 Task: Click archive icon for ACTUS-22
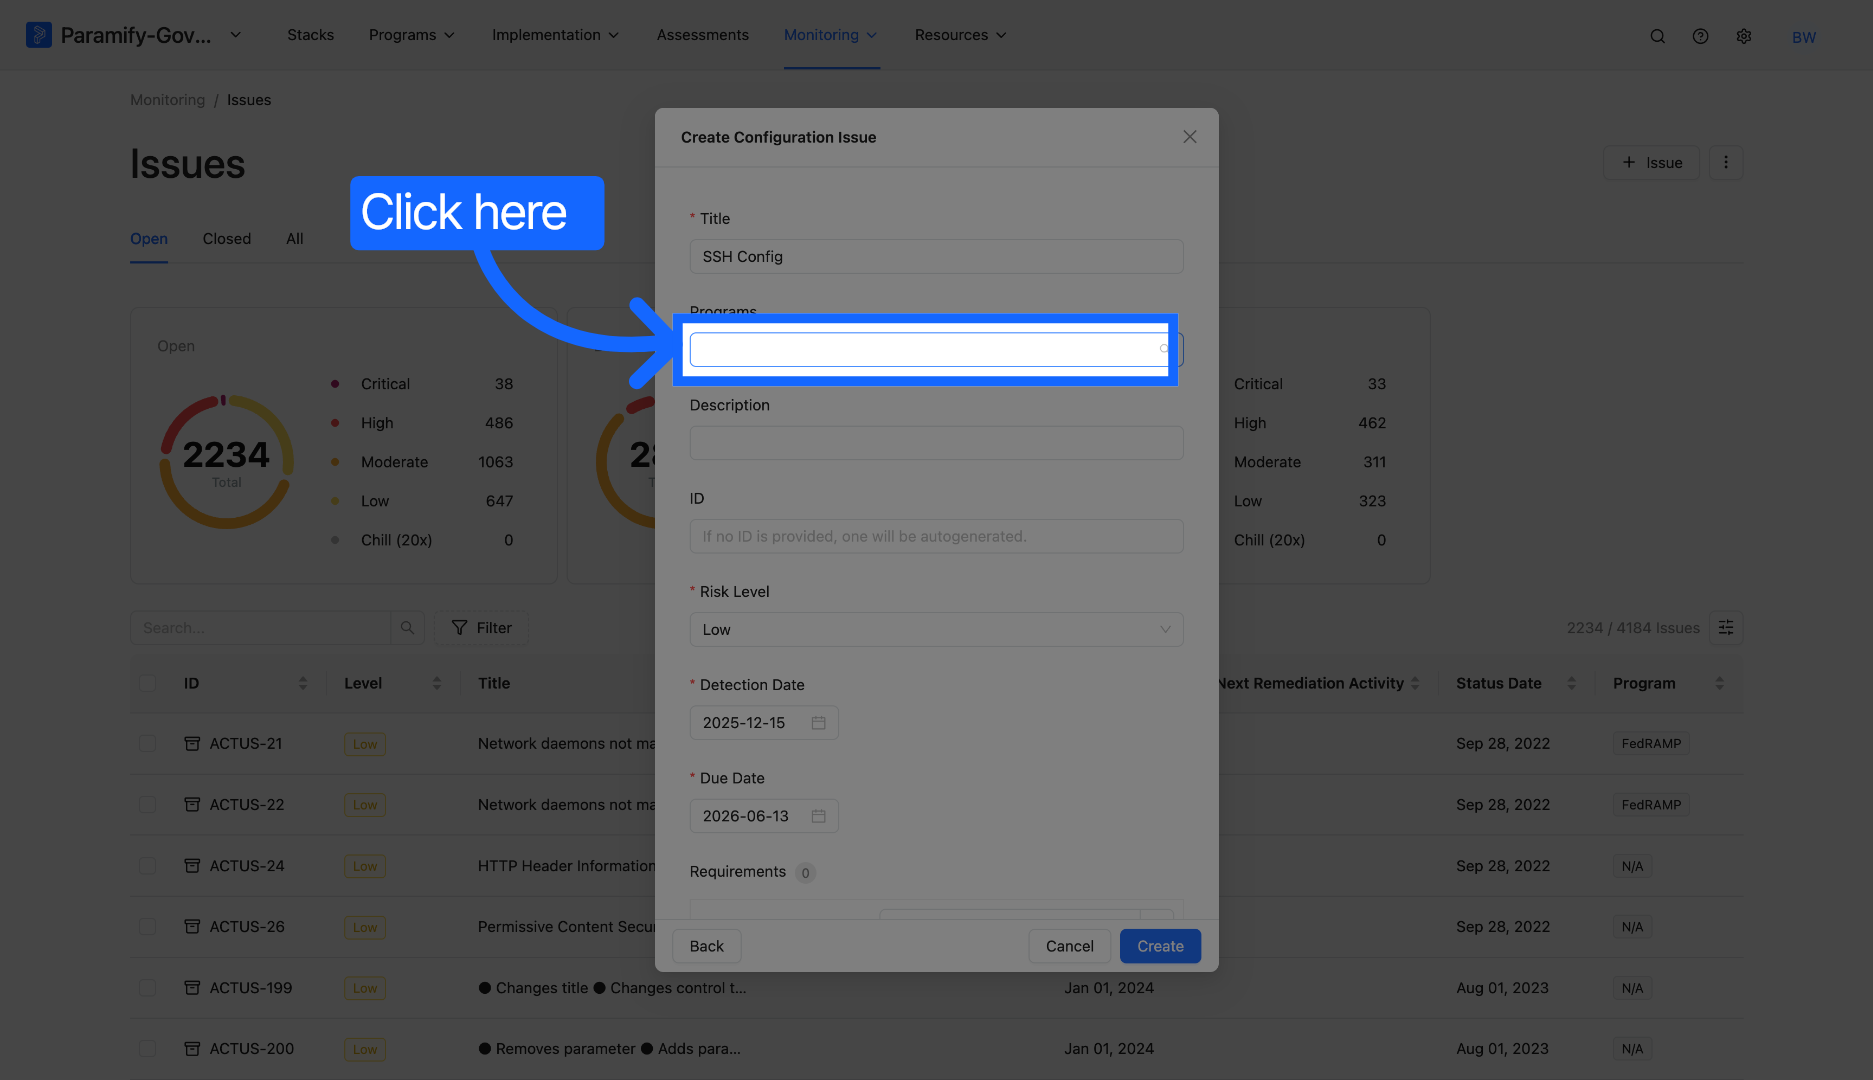pos(192,805)
